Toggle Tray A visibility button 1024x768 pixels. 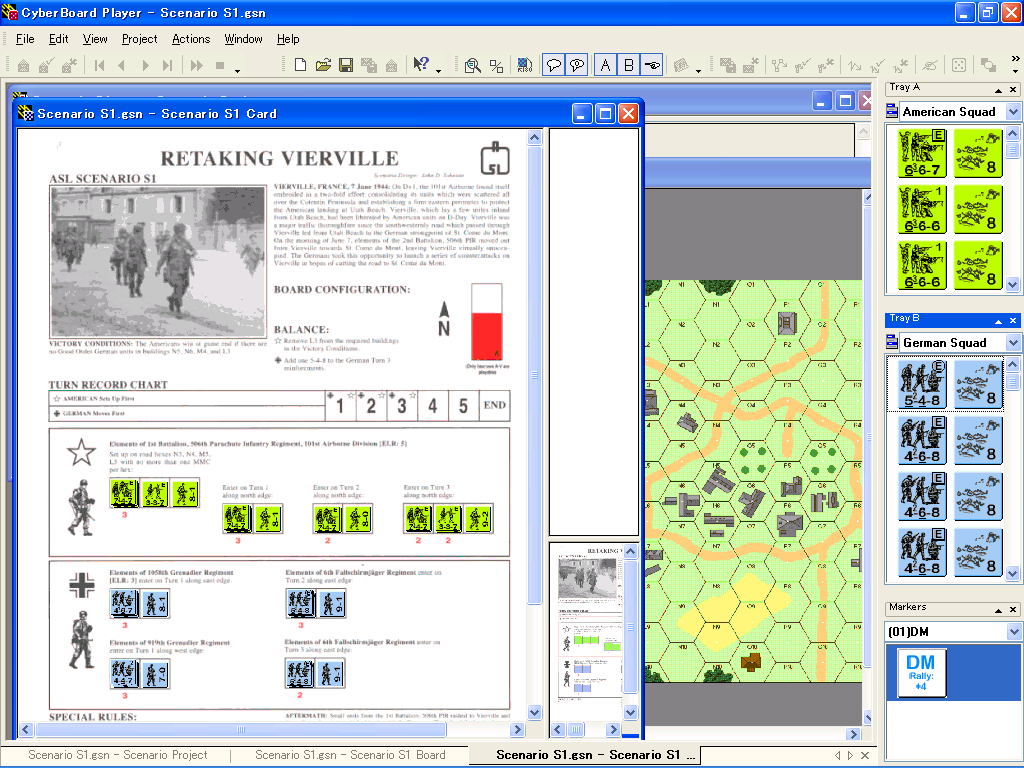pyautogui.click(x=605, y=65)
